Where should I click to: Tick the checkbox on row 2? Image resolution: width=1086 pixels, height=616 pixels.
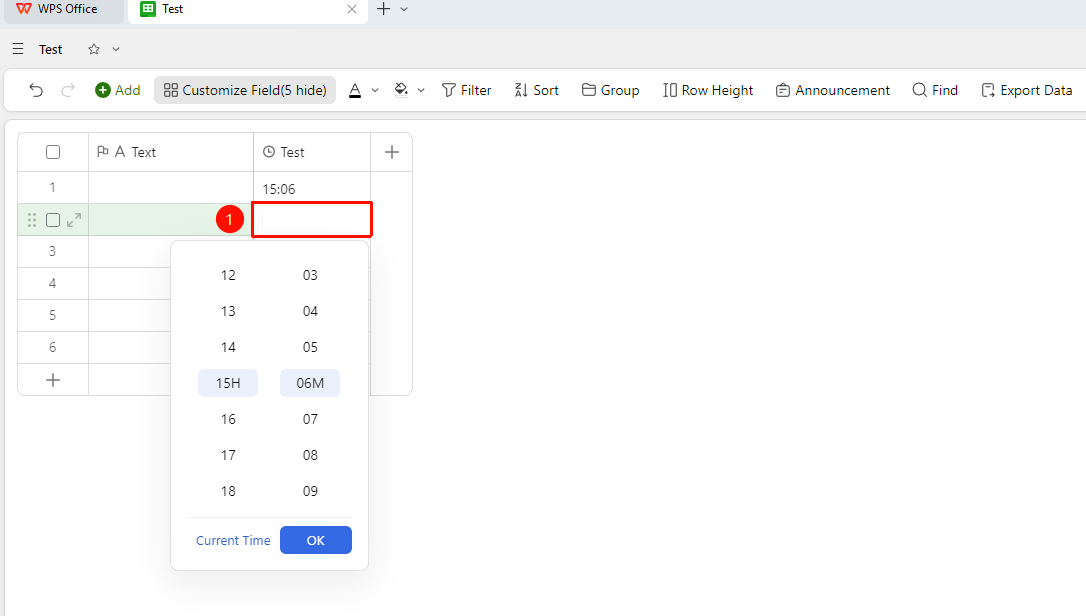53,220
